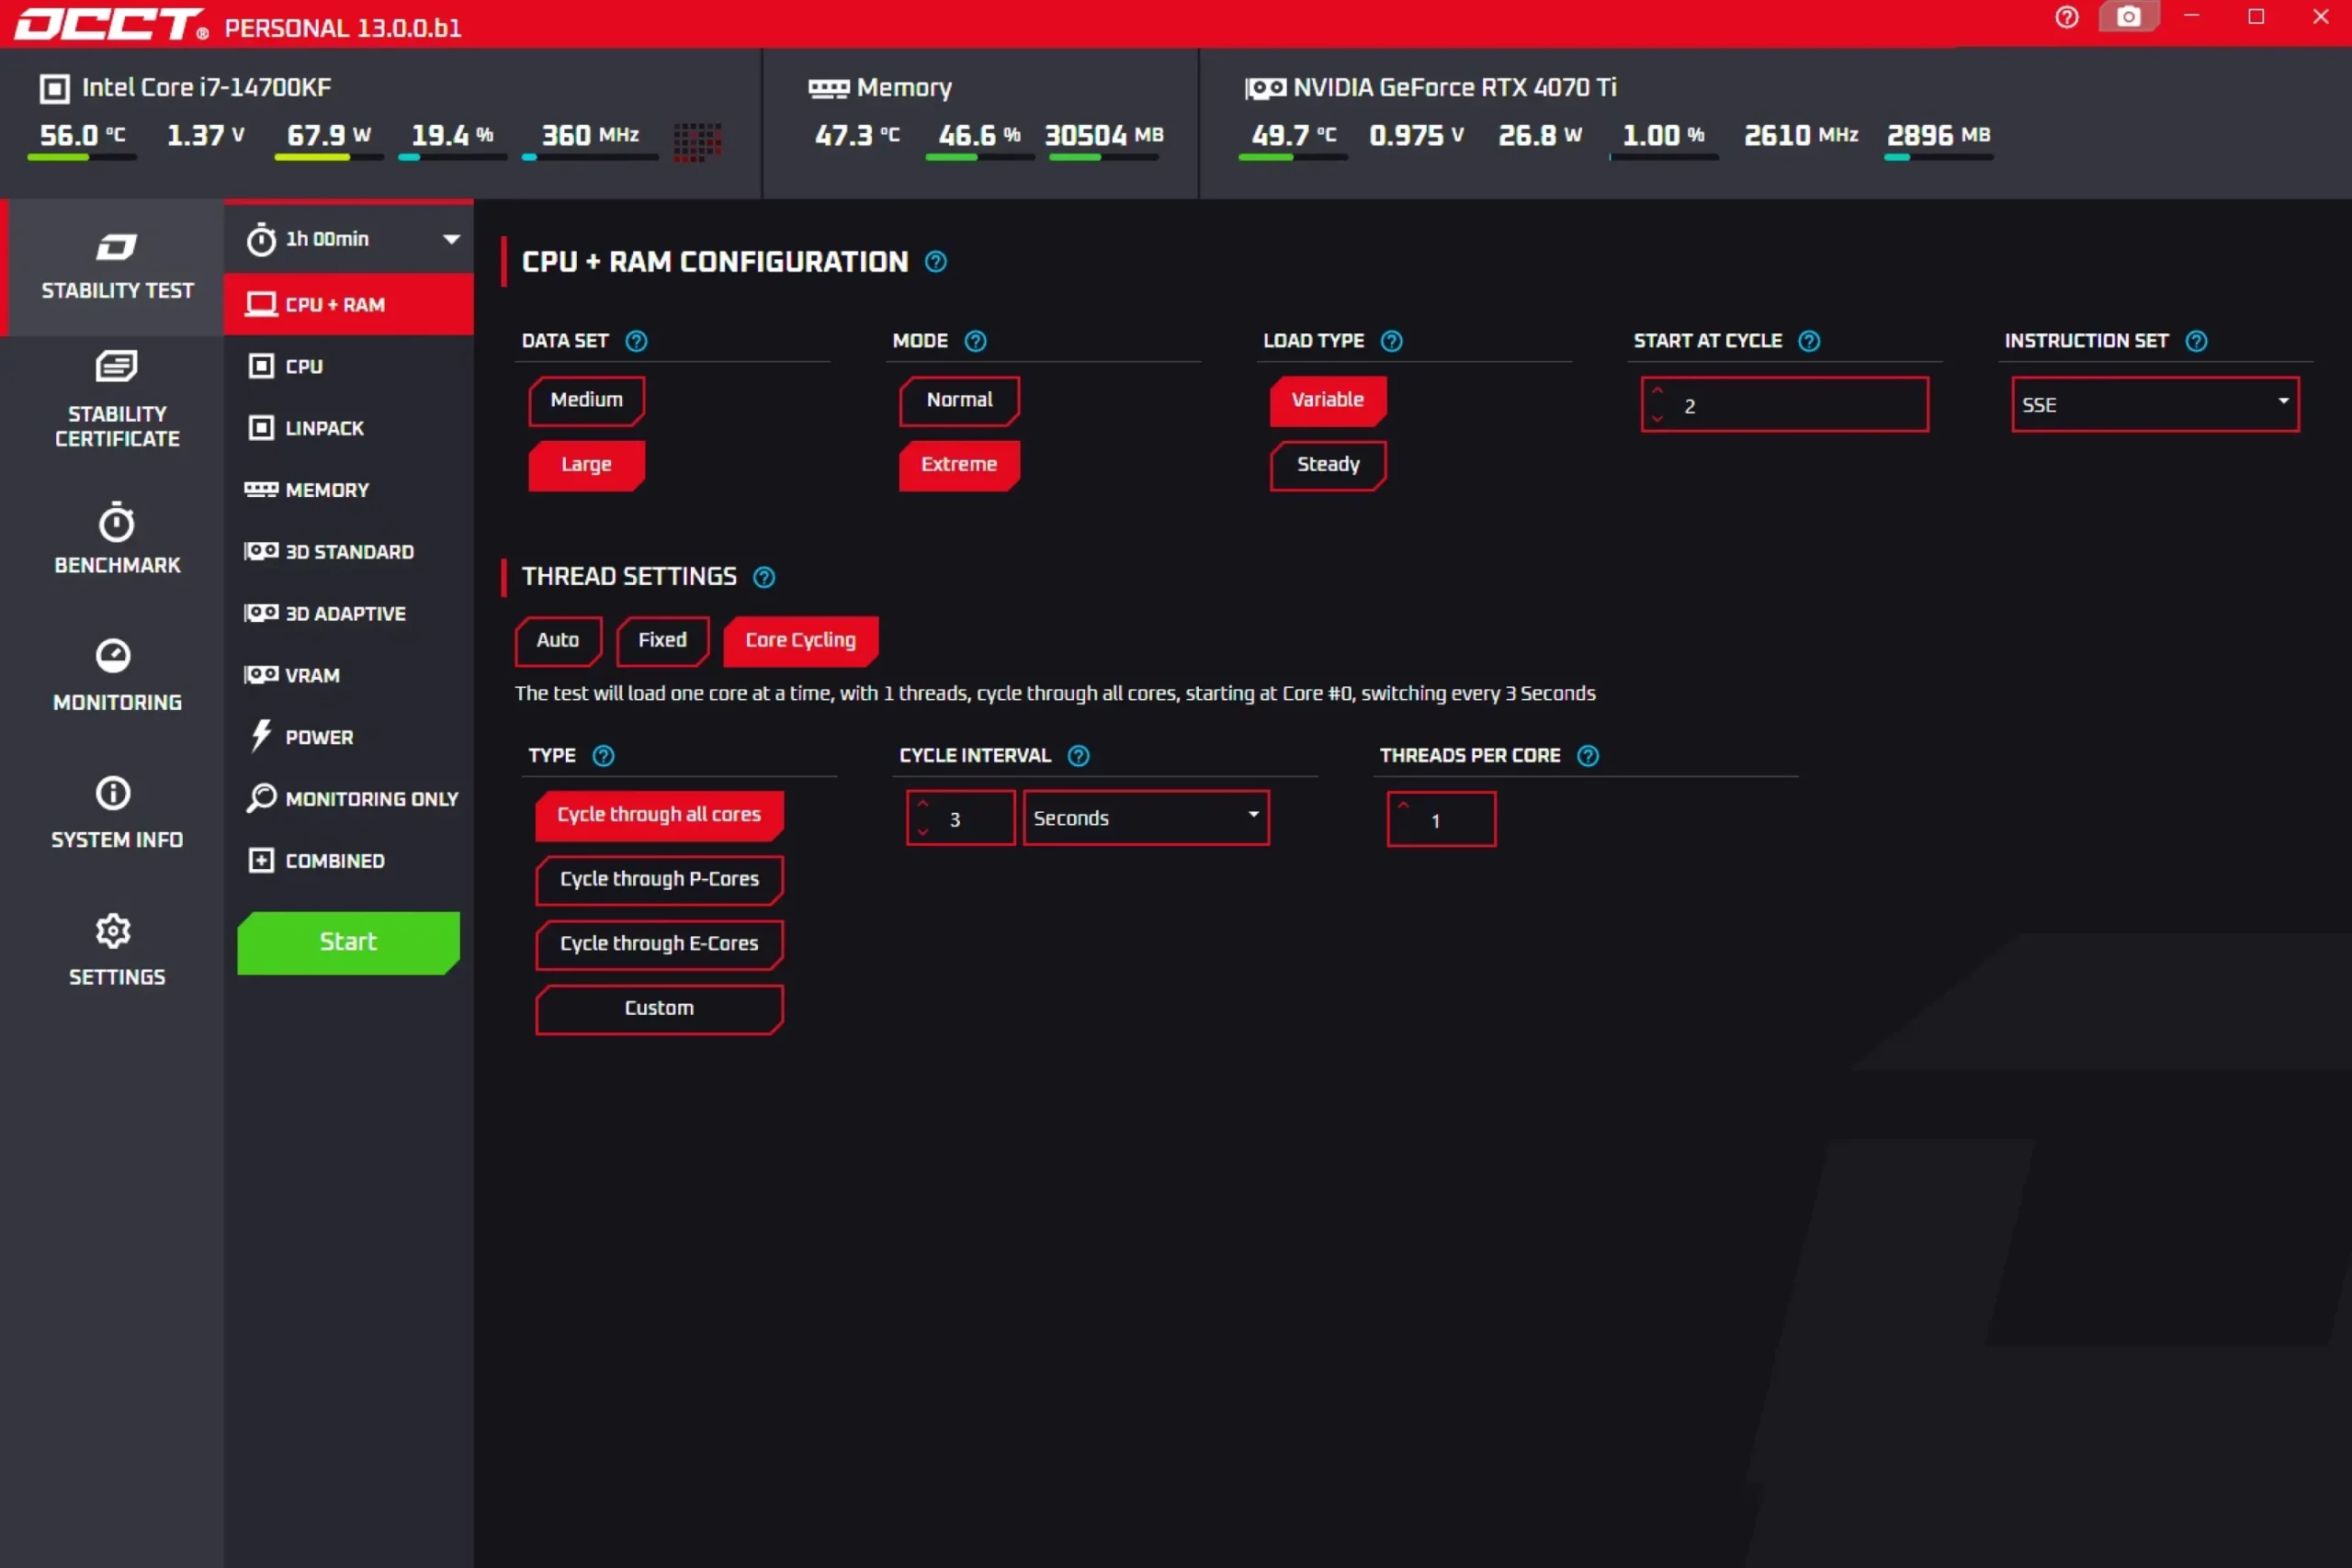Select the 3D Adaptive test tab
2352x1568 pixels.
tap(345, 613)
